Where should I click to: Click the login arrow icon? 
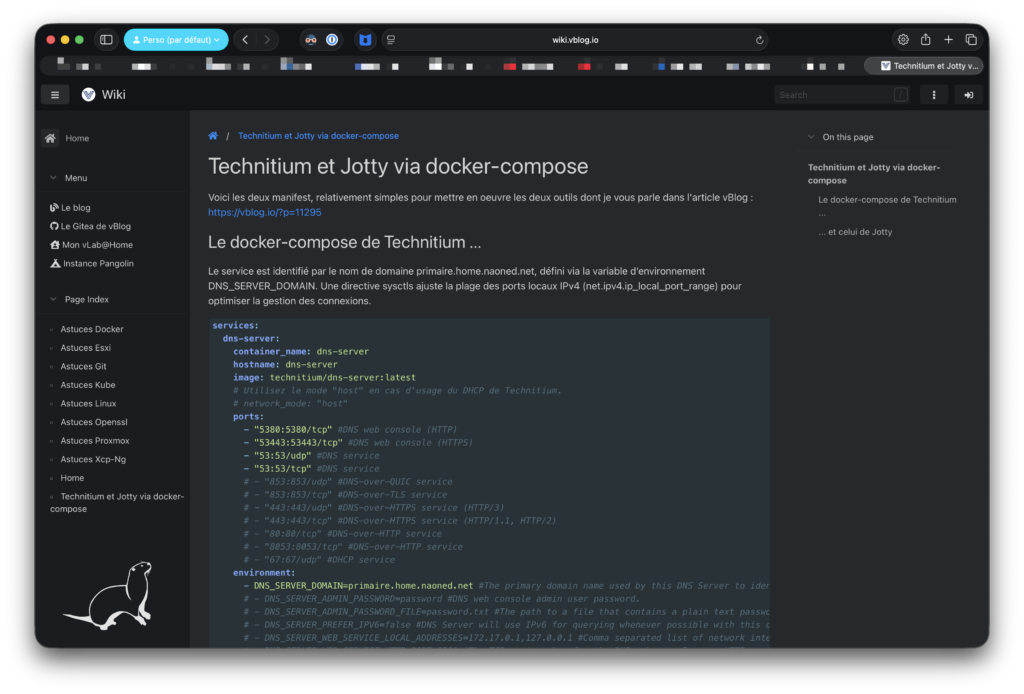click(968, 95)
